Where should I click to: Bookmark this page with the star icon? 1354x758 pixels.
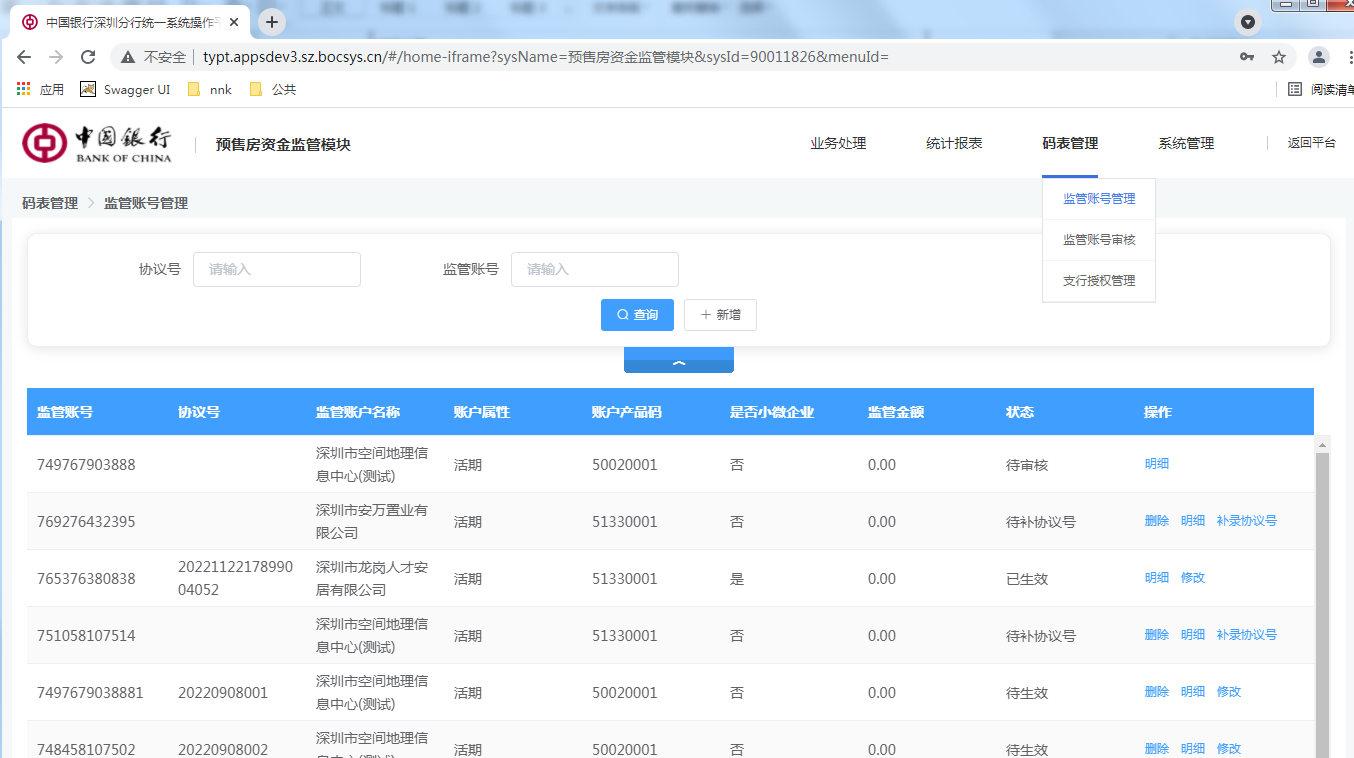(x=1279, y=57)
